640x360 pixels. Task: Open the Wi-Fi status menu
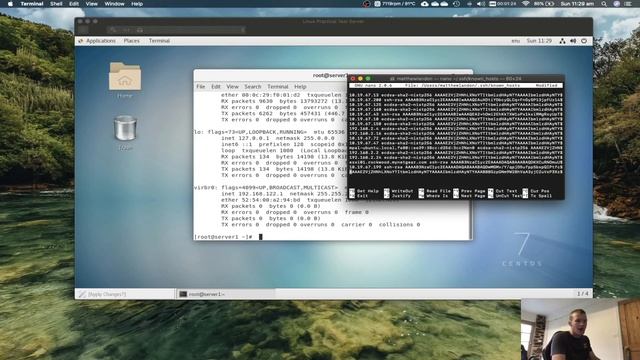click(x=526, y=4)
